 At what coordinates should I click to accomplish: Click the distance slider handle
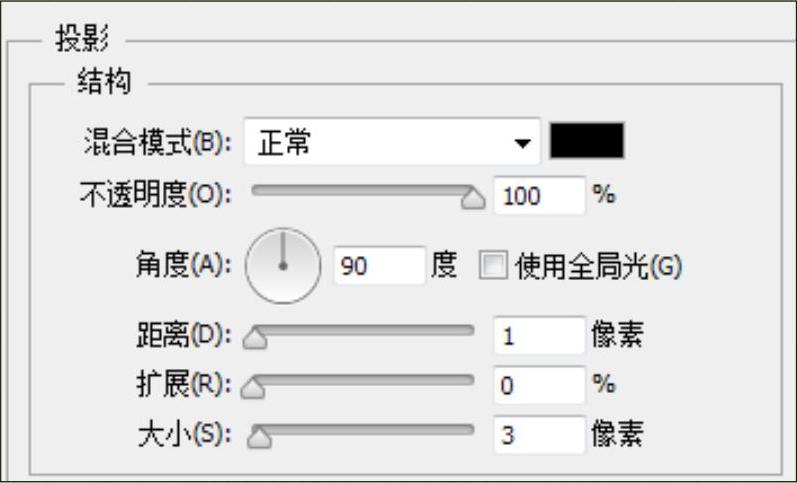point(256,341)
